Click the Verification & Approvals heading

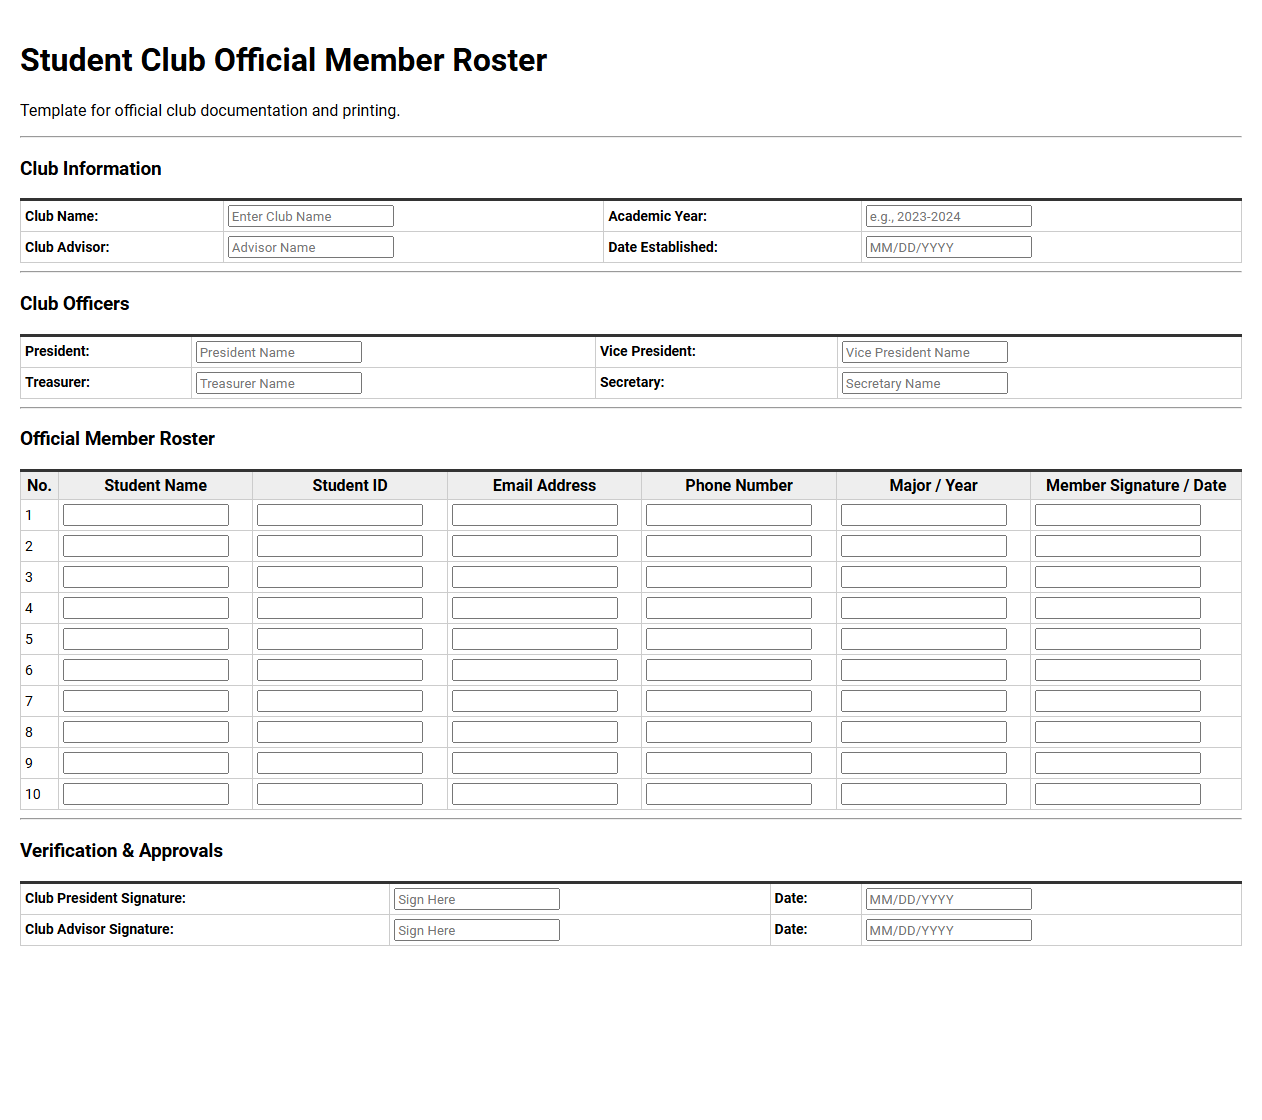(x=122, y=851)
